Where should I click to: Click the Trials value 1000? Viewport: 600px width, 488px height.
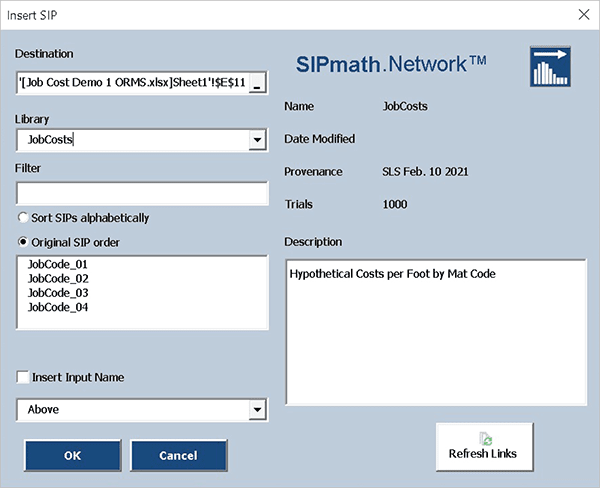click(x=395, y=204)
